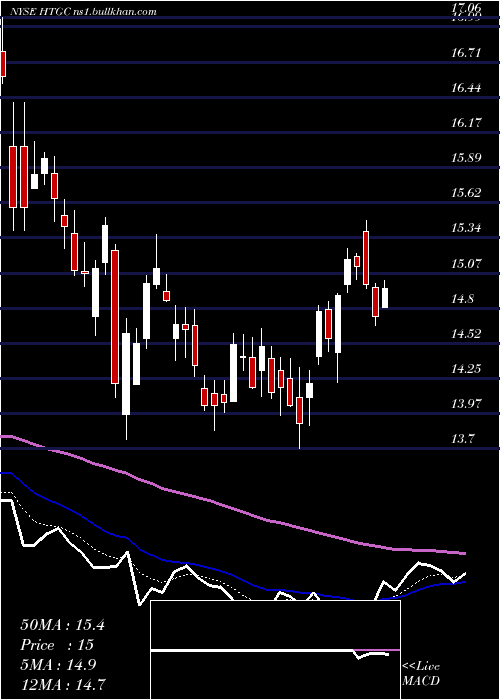Click the Price : 15 readout

[57, 645]
